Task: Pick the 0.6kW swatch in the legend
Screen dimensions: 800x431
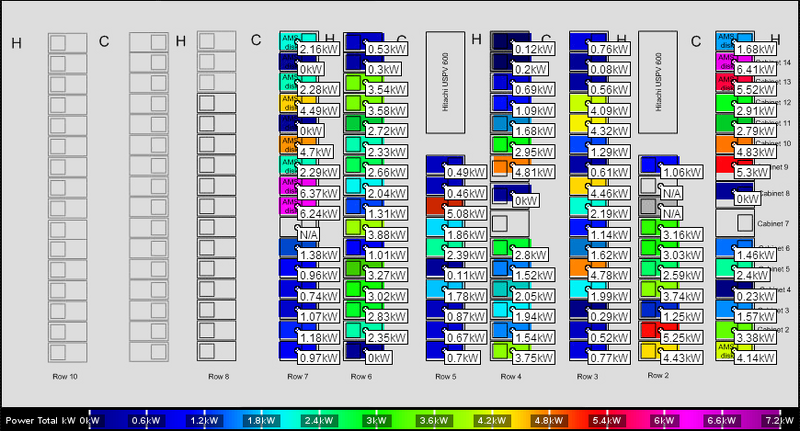Action: tap(146, 421)
